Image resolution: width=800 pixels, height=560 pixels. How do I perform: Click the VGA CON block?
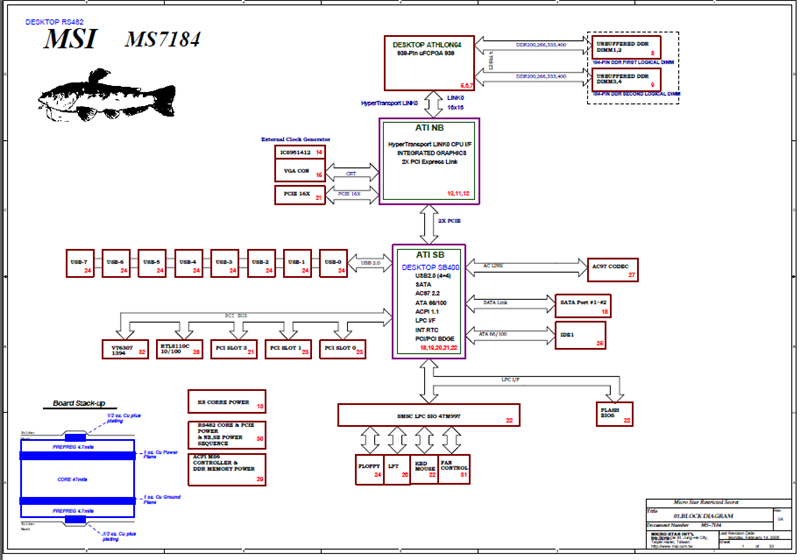pyautogui.click(x=299, y=173)
